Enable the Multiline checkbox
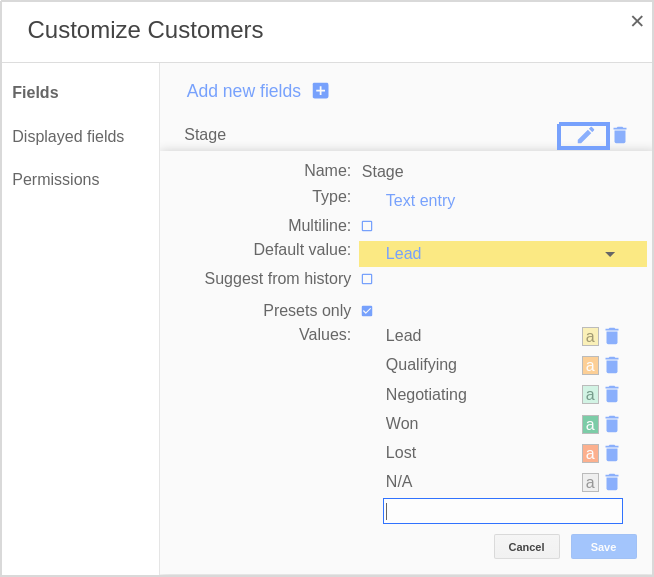654x577 pixels. [367, 226]
